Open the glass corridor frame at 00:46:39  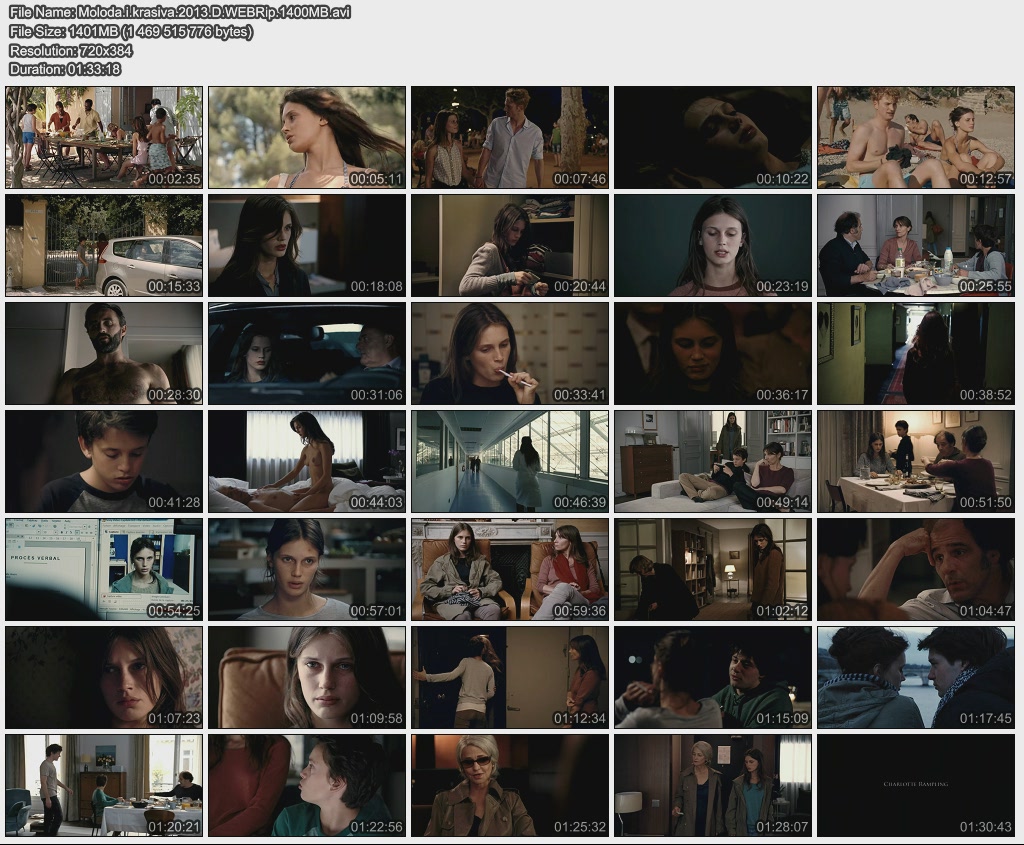[510, 461]
